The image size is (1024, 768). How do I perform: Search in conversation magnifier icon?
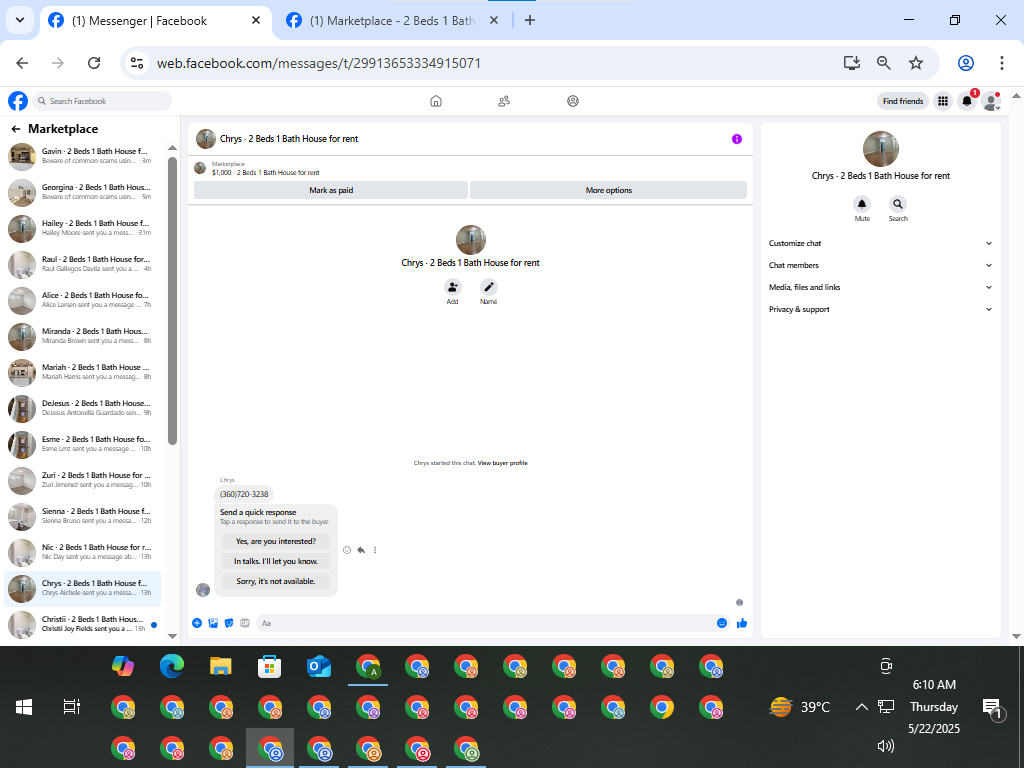(898, 204)
